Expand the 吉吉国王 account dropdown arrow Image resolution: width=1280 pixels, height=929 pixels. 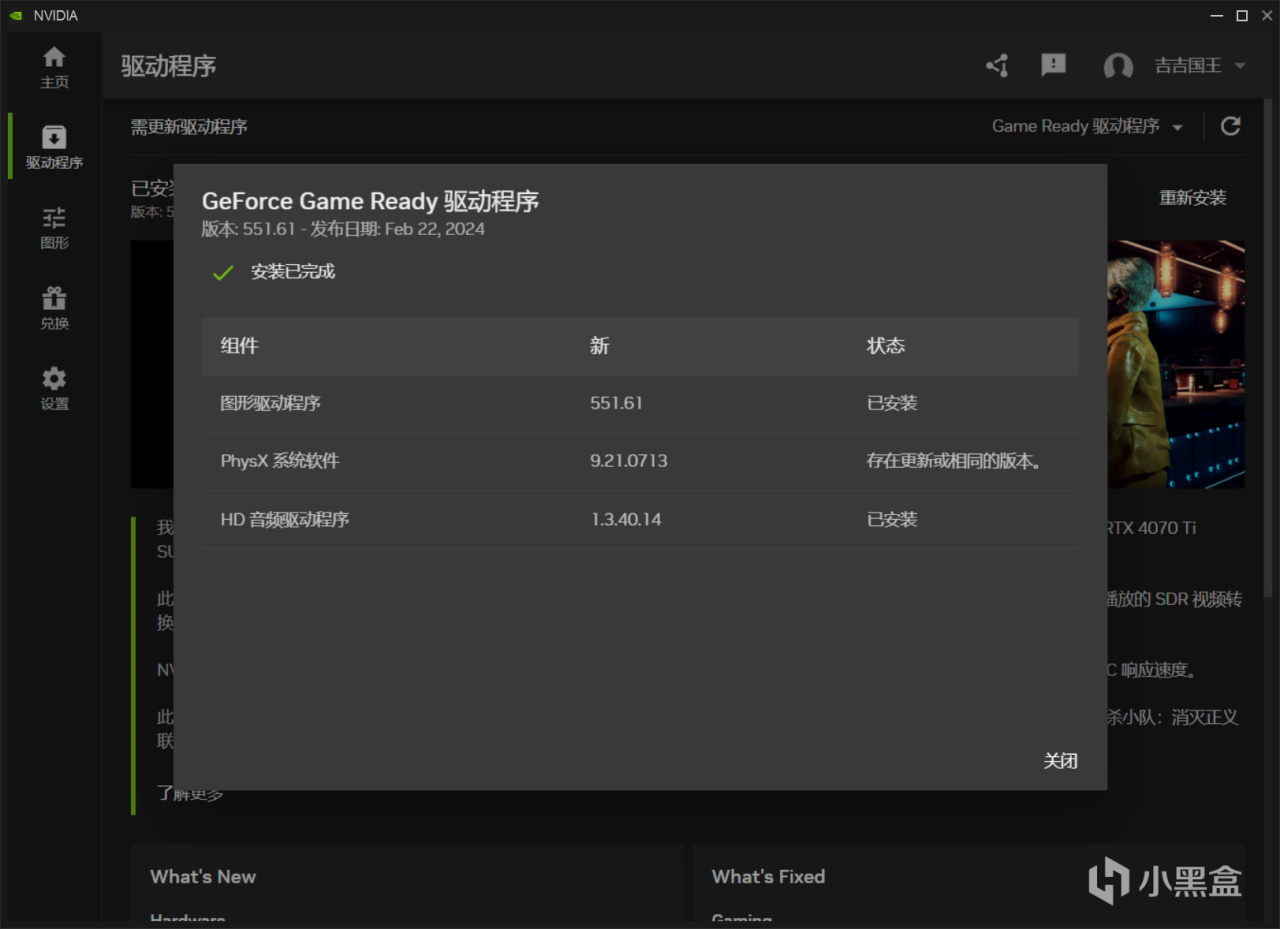(x=1240, y=66)
